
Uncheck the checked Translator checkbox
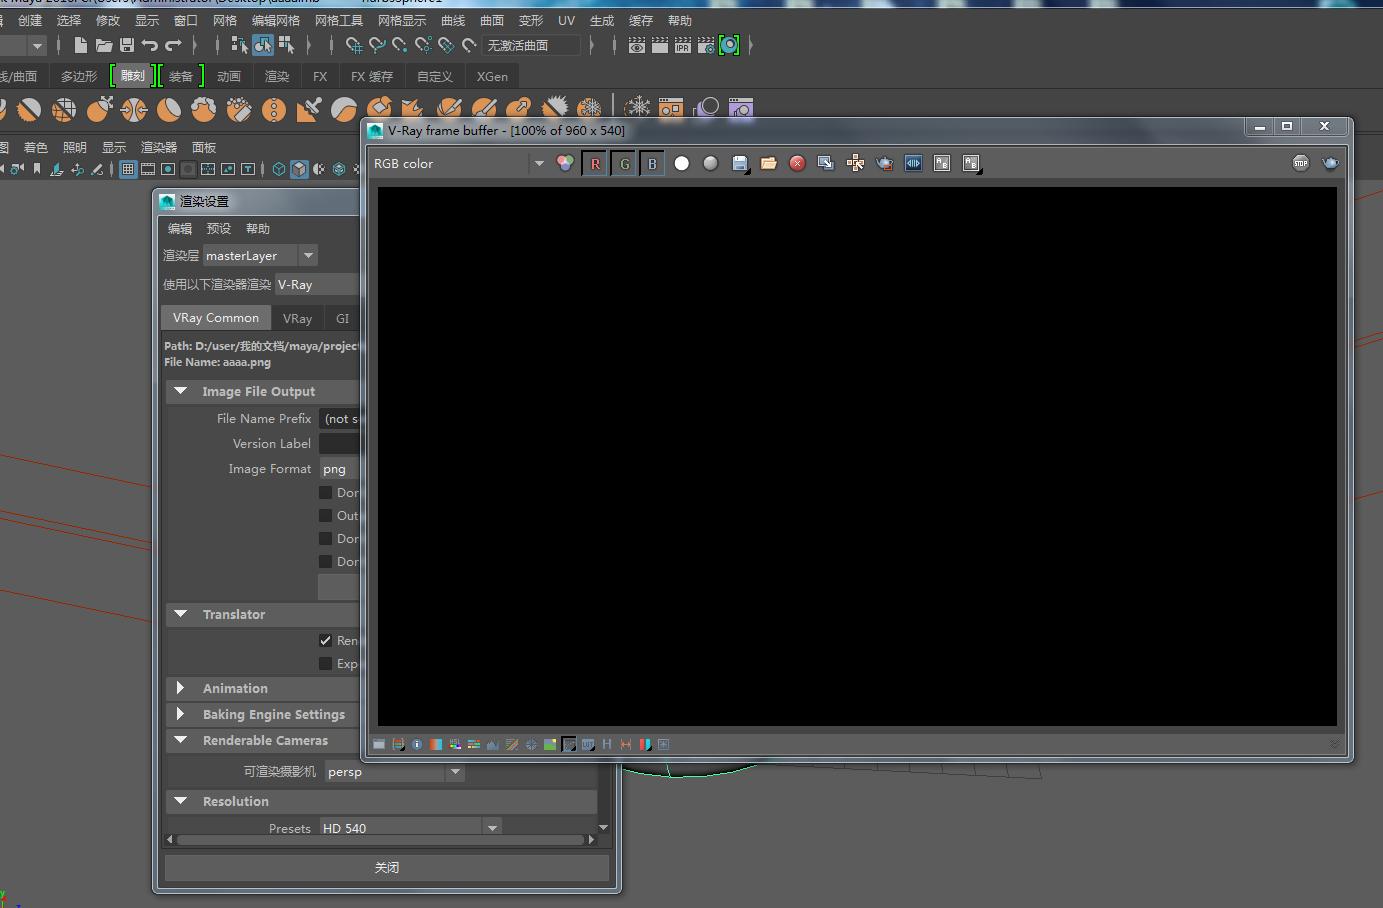tap(325, 640)
